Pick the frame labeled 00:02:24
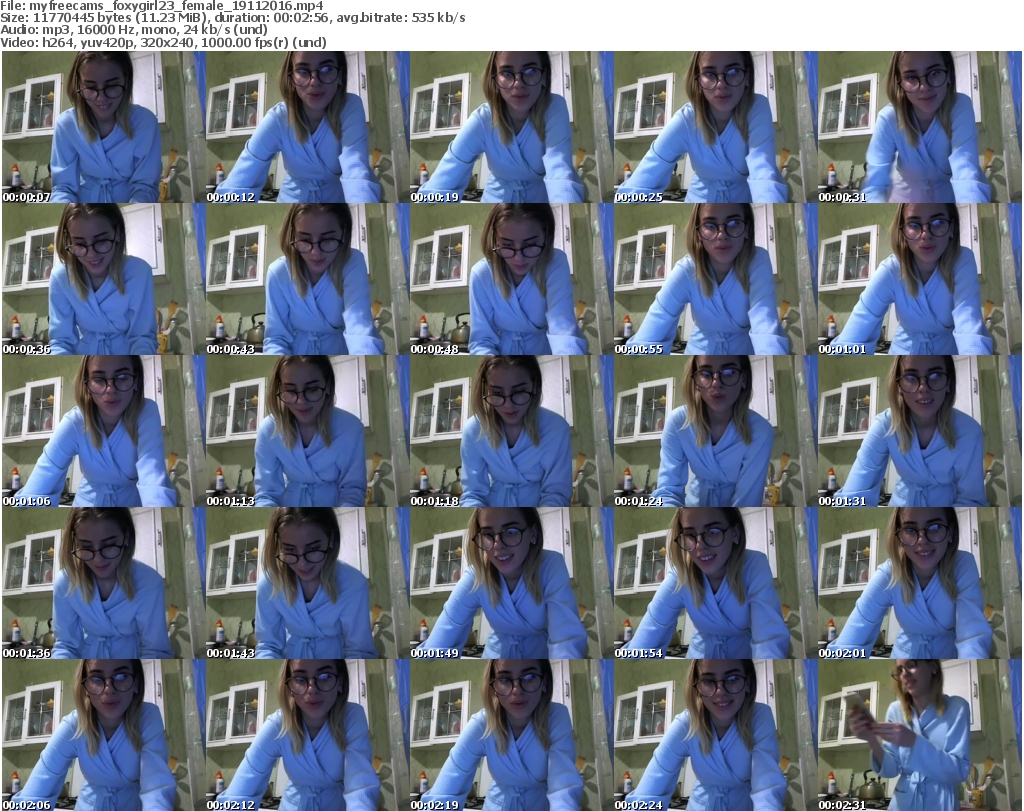 pyautogui.click(x=715, y=735)
